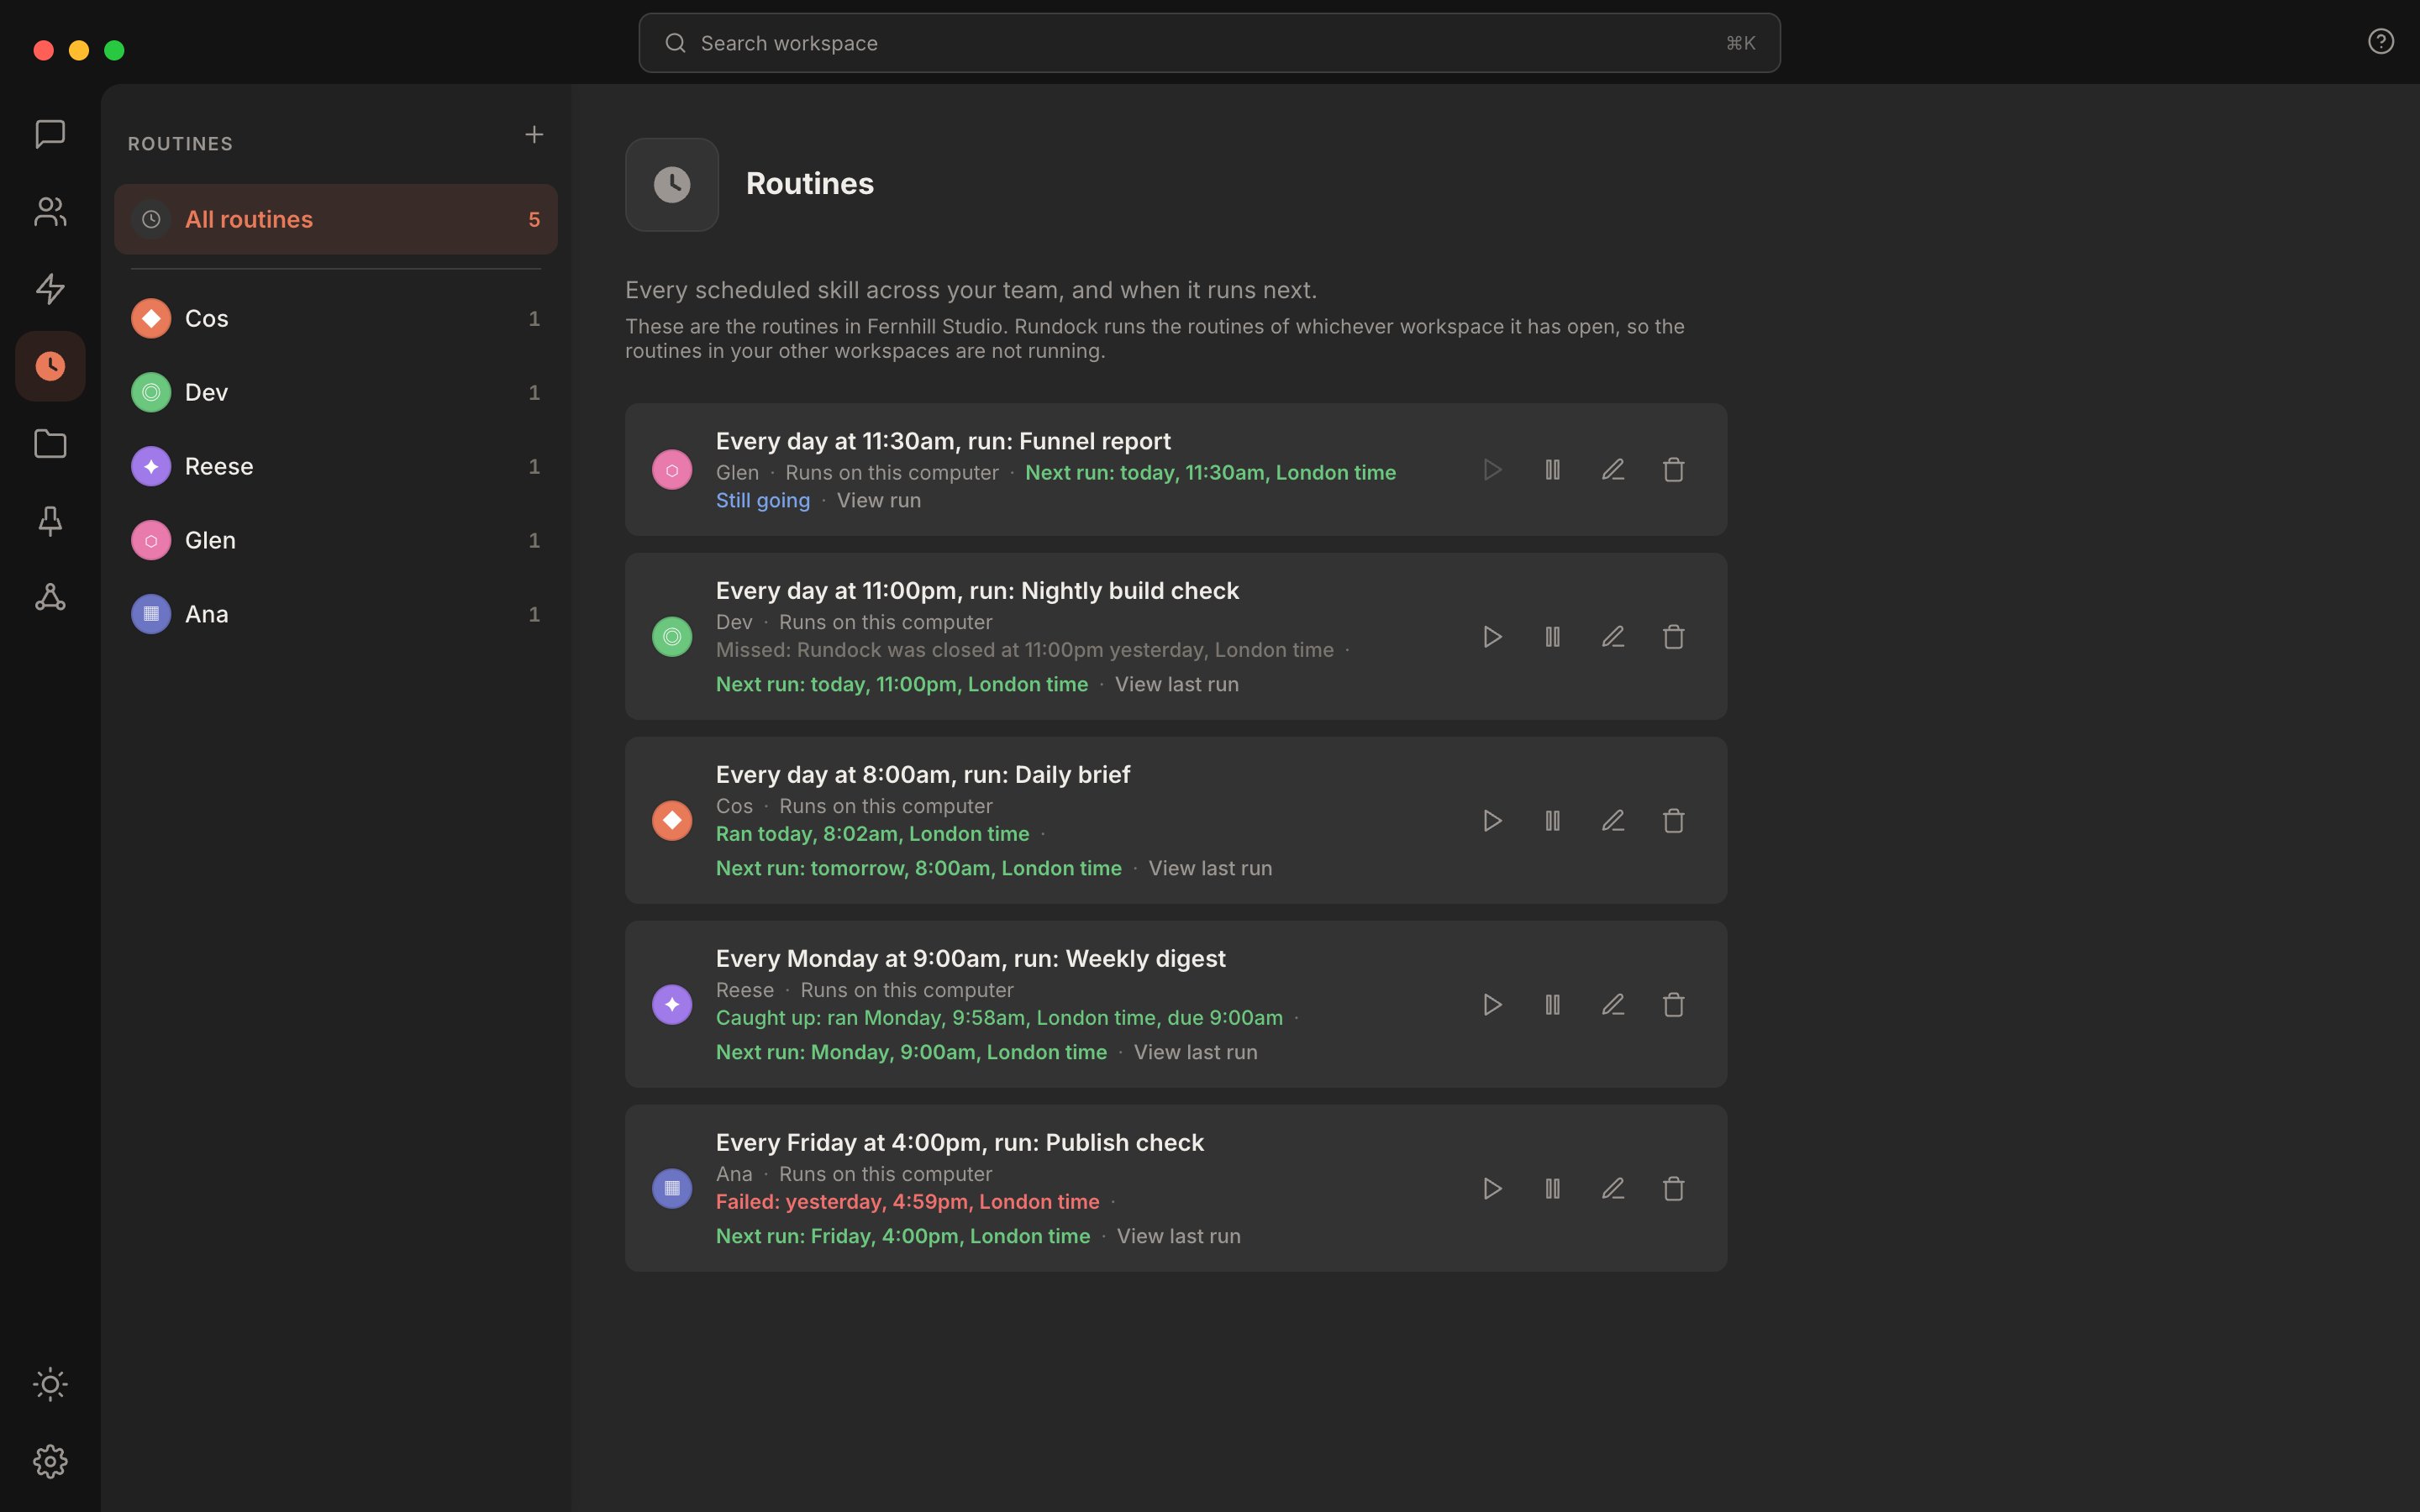Pause the Daily brief routine
Screen dimensions: 2420x1512
[1552, 821]
